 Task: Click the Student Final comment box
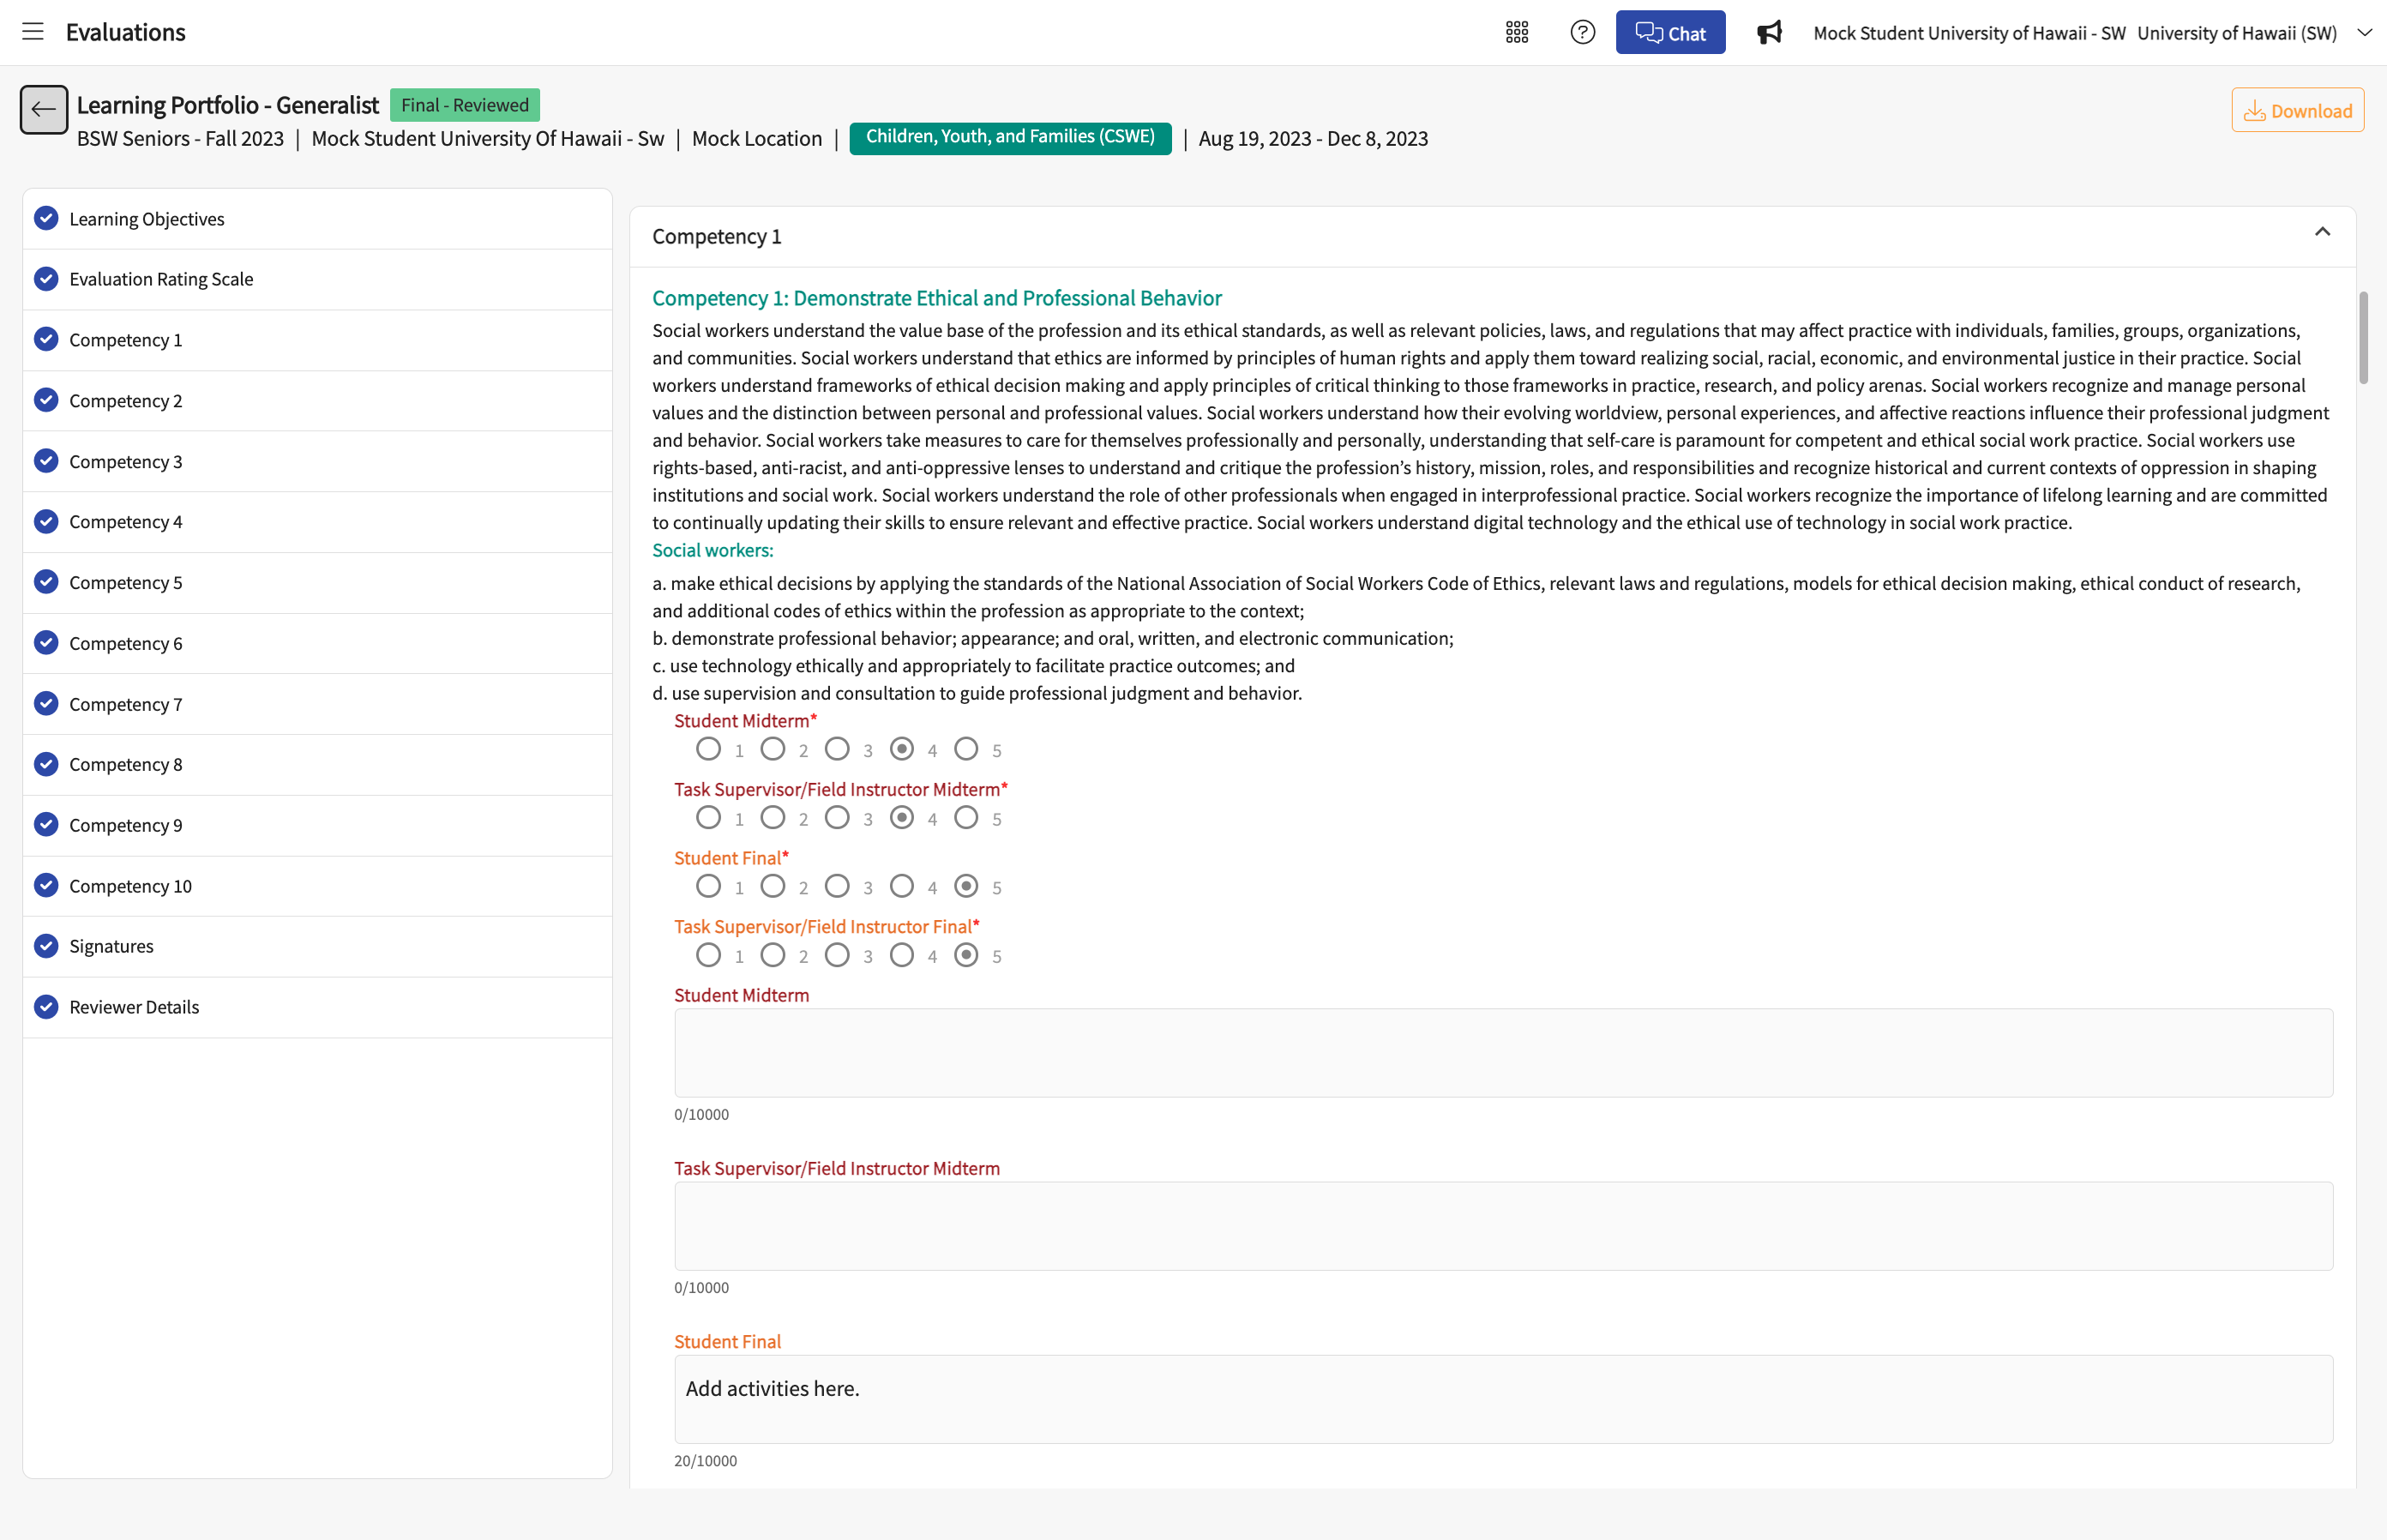pos(1503,1399)
